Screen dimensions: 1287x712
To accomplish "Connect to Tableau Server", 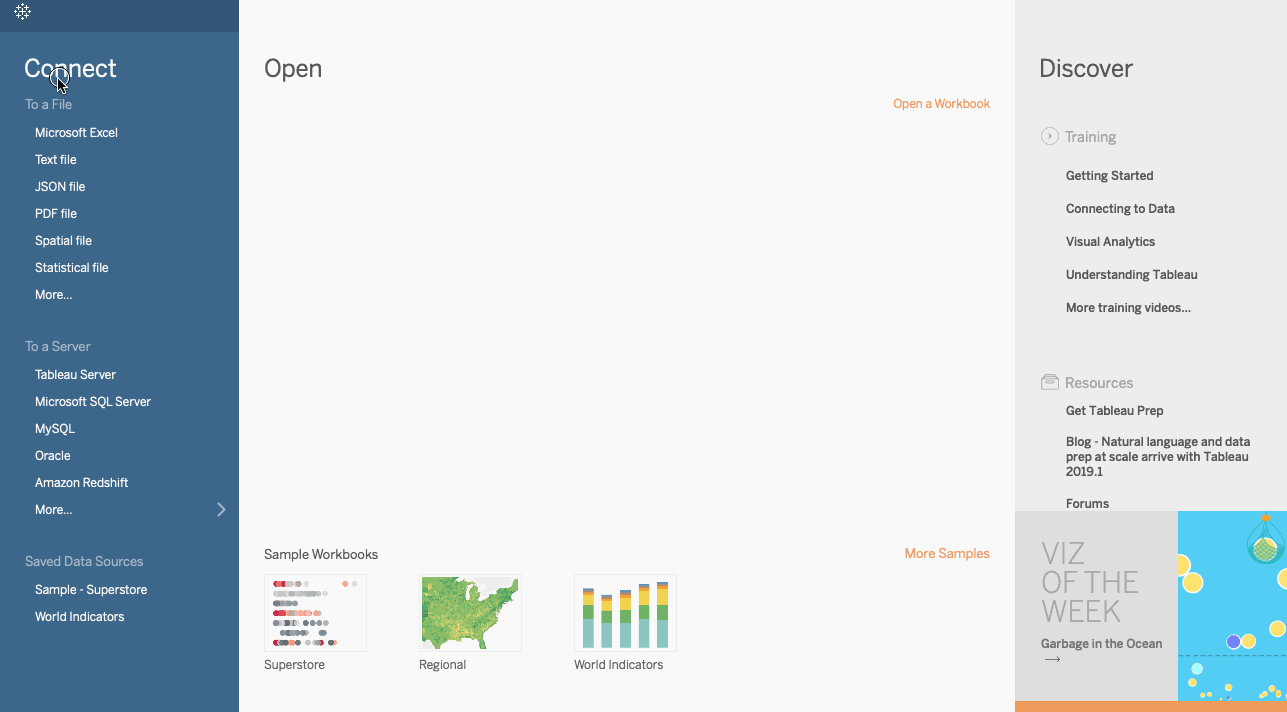I will pos(75,374).
